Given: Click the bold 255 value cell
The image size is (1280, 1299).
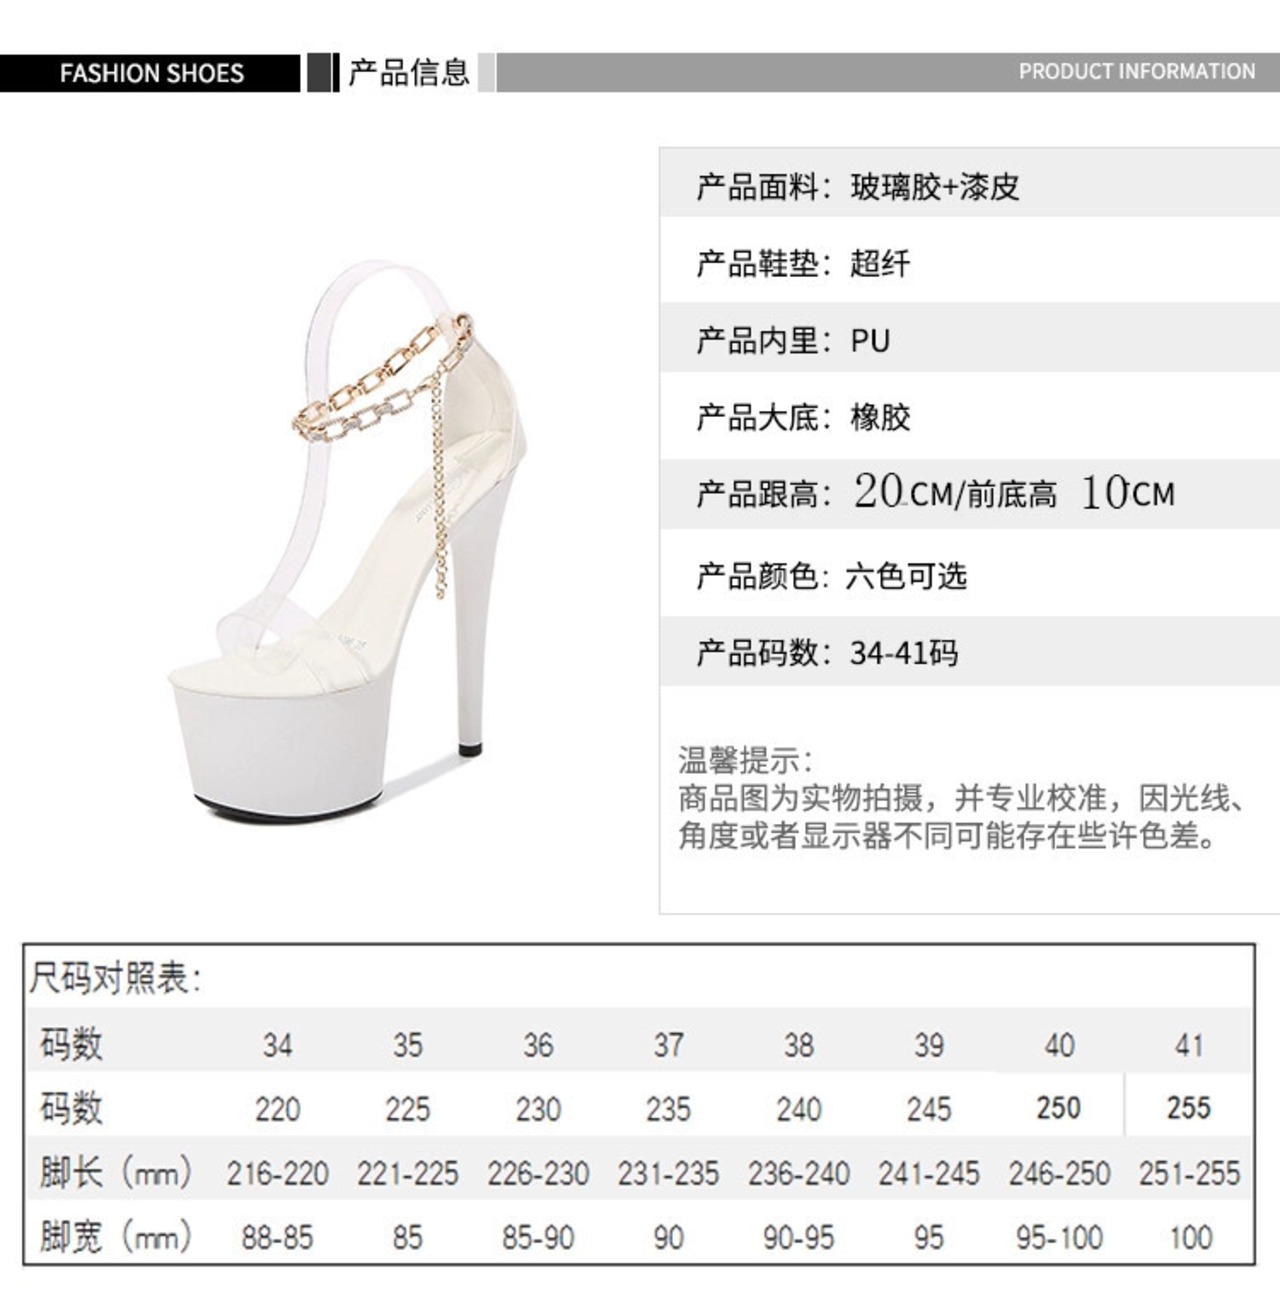Looking at the screenshot, I should 1189,1108.
